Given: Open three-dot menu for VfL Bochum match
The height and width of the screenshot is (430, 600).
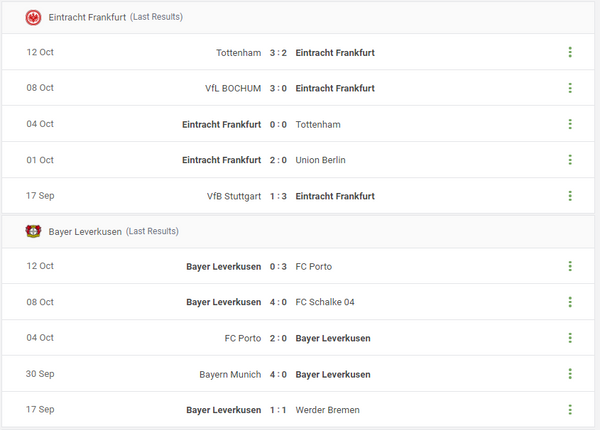Looking at the screenshot, I should click(570, 88).
